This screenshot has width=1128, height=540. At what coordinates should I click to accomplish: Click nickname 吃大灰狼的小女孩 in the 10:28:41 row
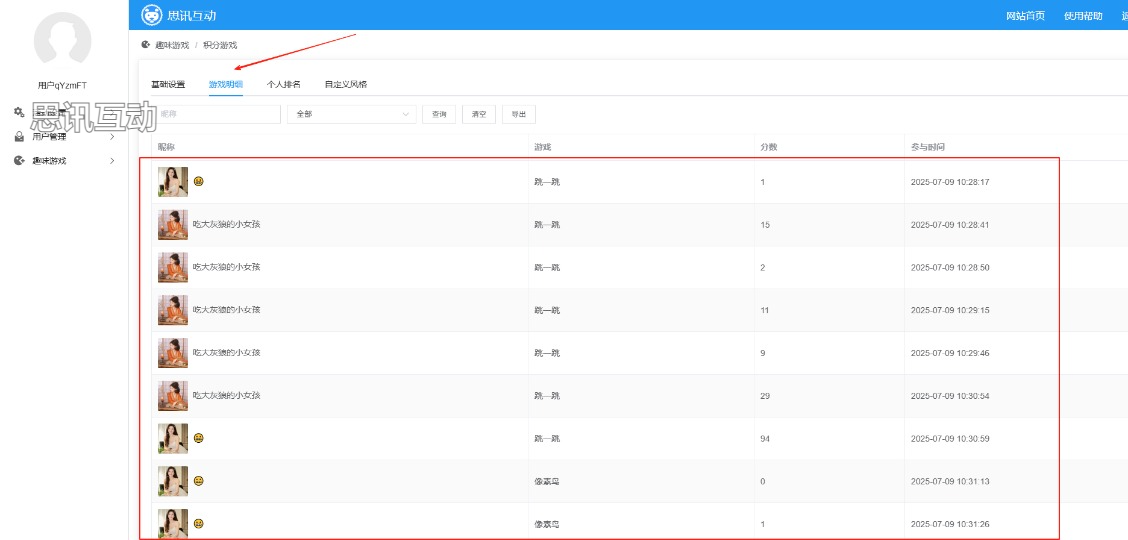click(227, 224)
